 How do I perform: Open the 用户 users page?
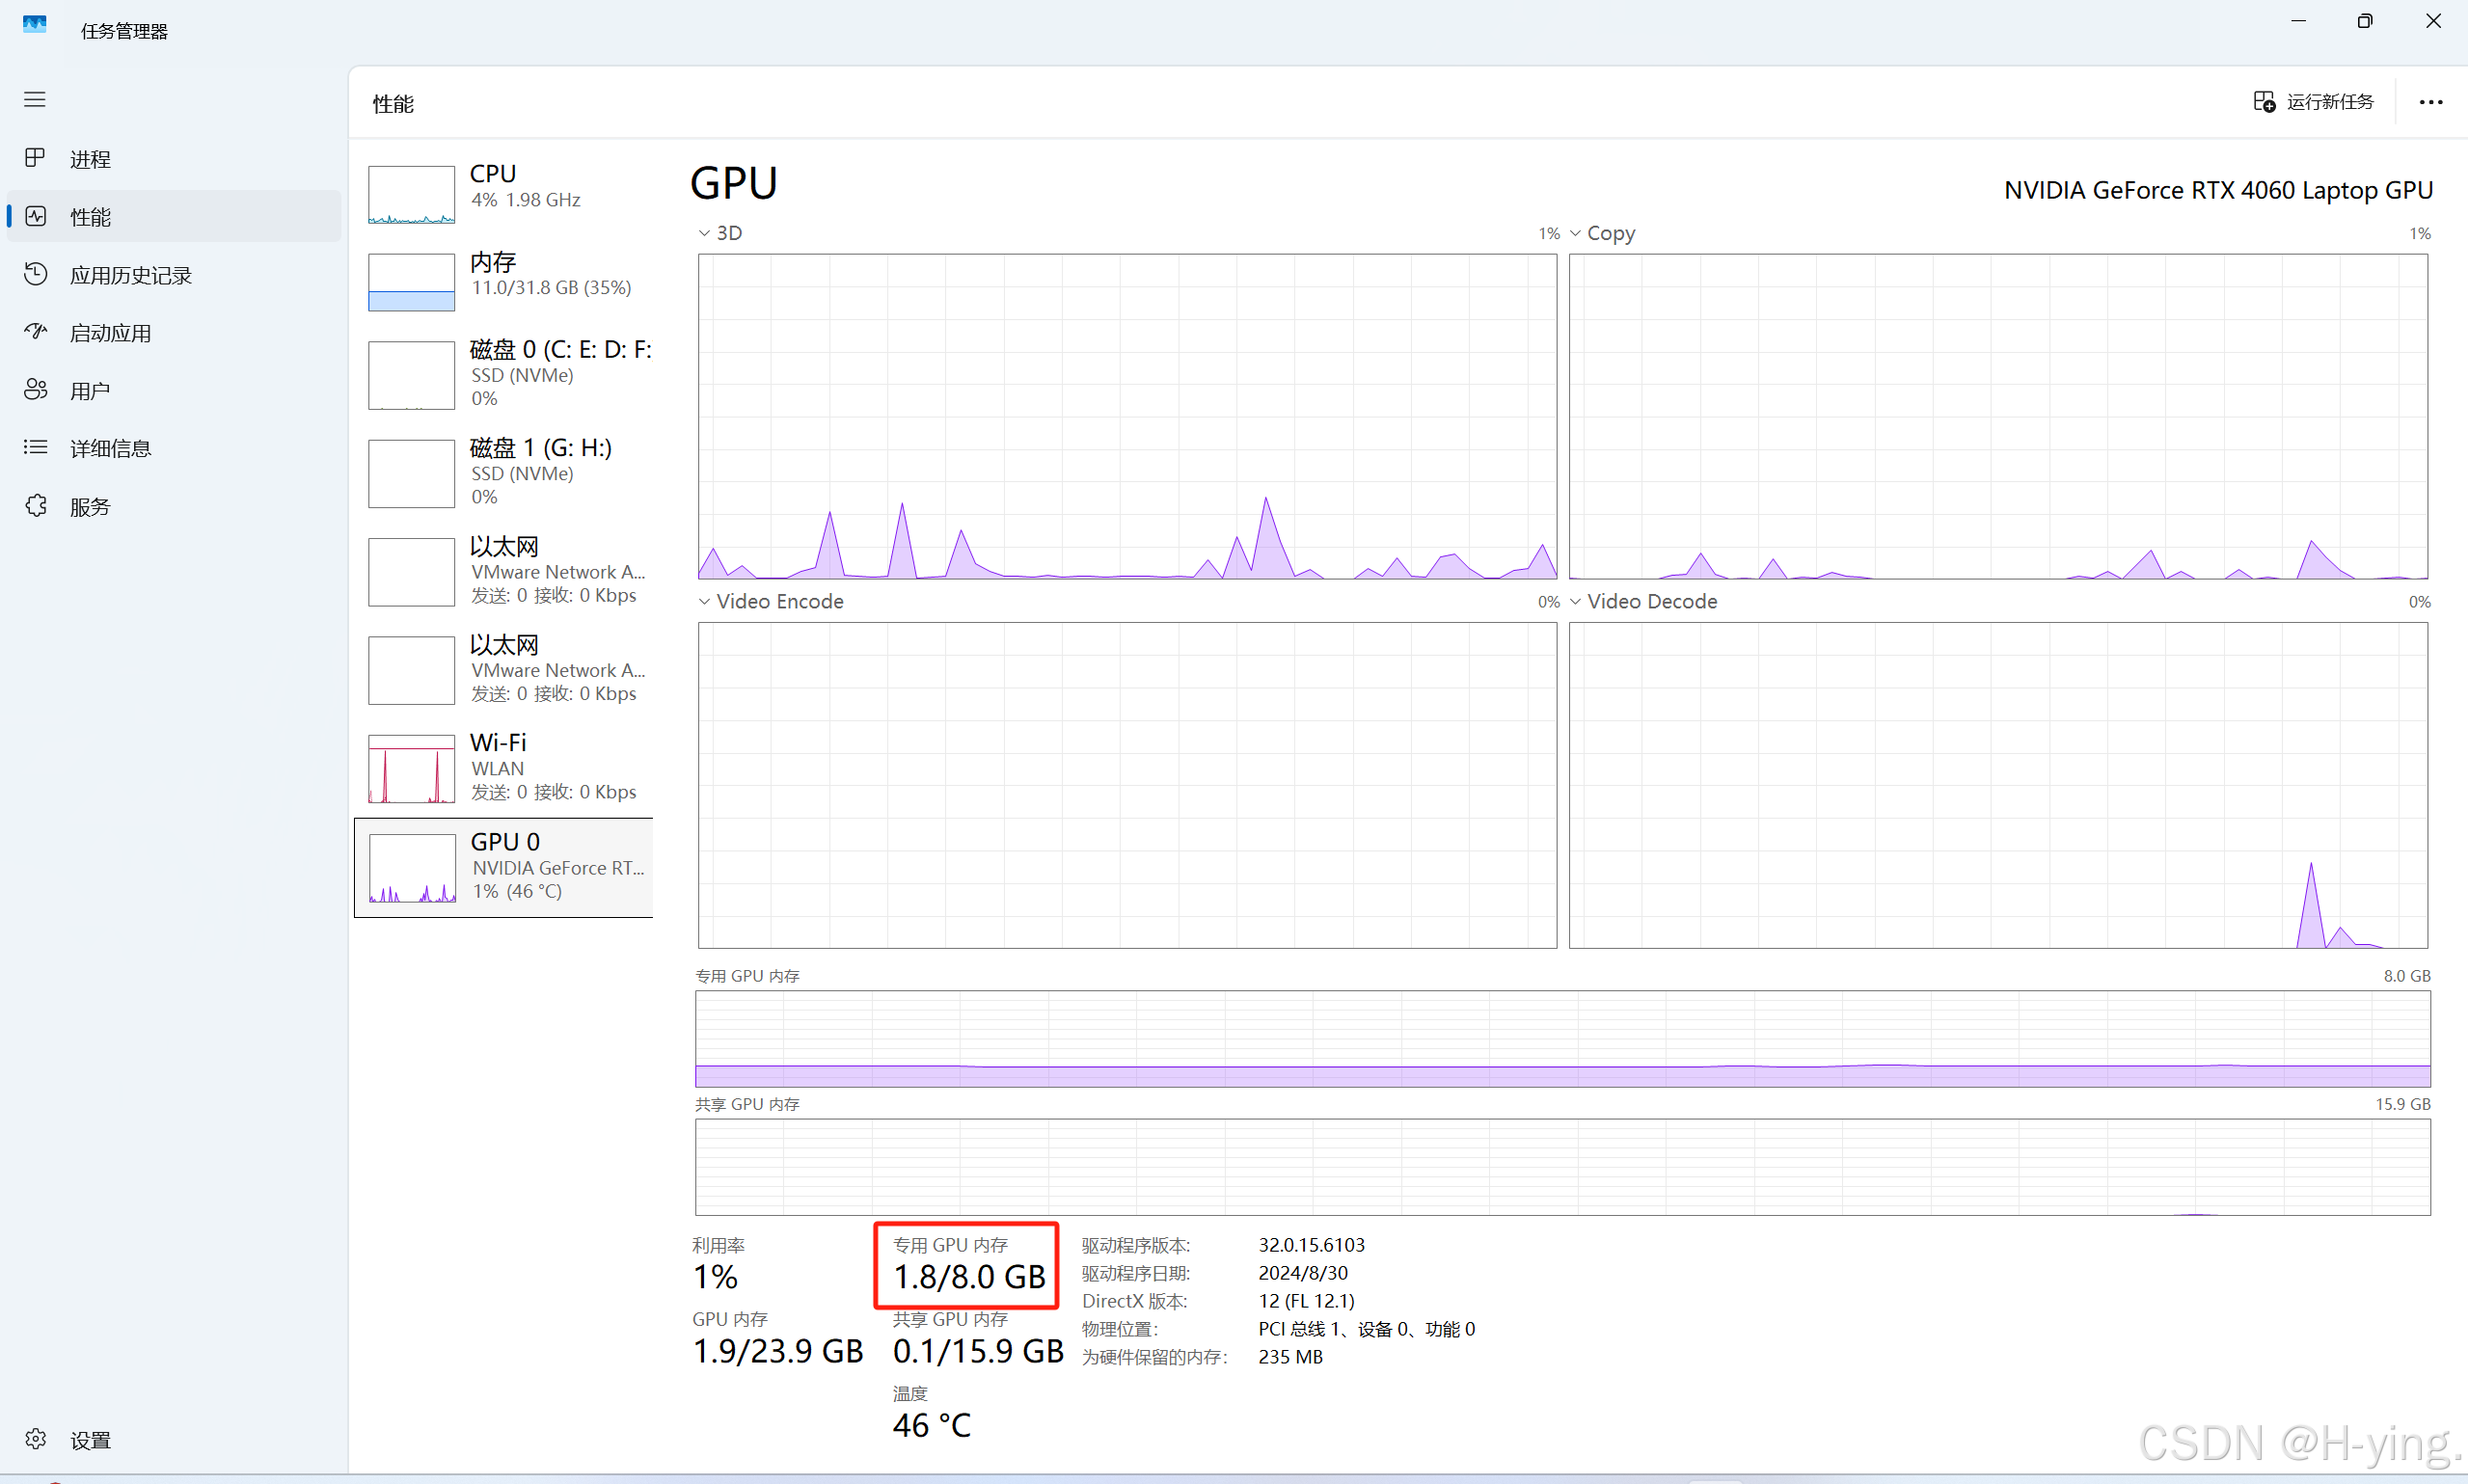coord(89,391)
